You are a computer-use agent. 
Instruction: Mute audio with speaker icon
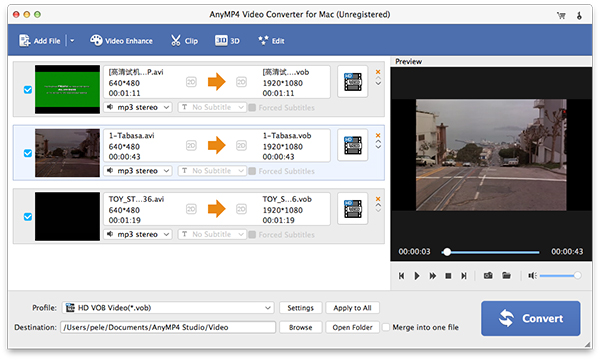point(532,275)
